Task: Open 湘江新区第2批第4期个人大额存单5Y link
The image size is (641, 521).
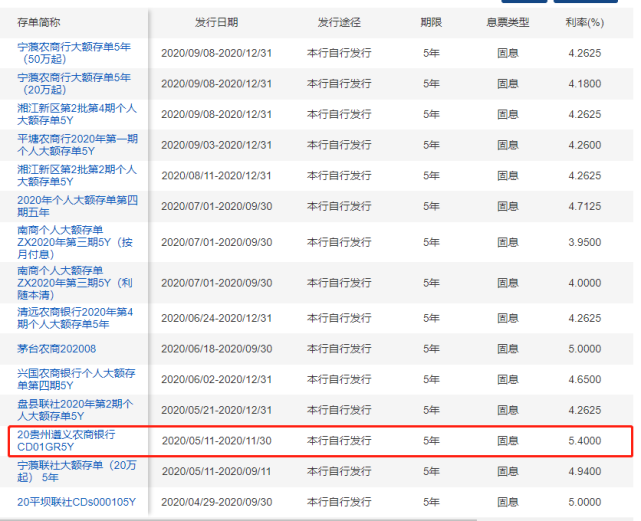Action: (x=77, y=115)
